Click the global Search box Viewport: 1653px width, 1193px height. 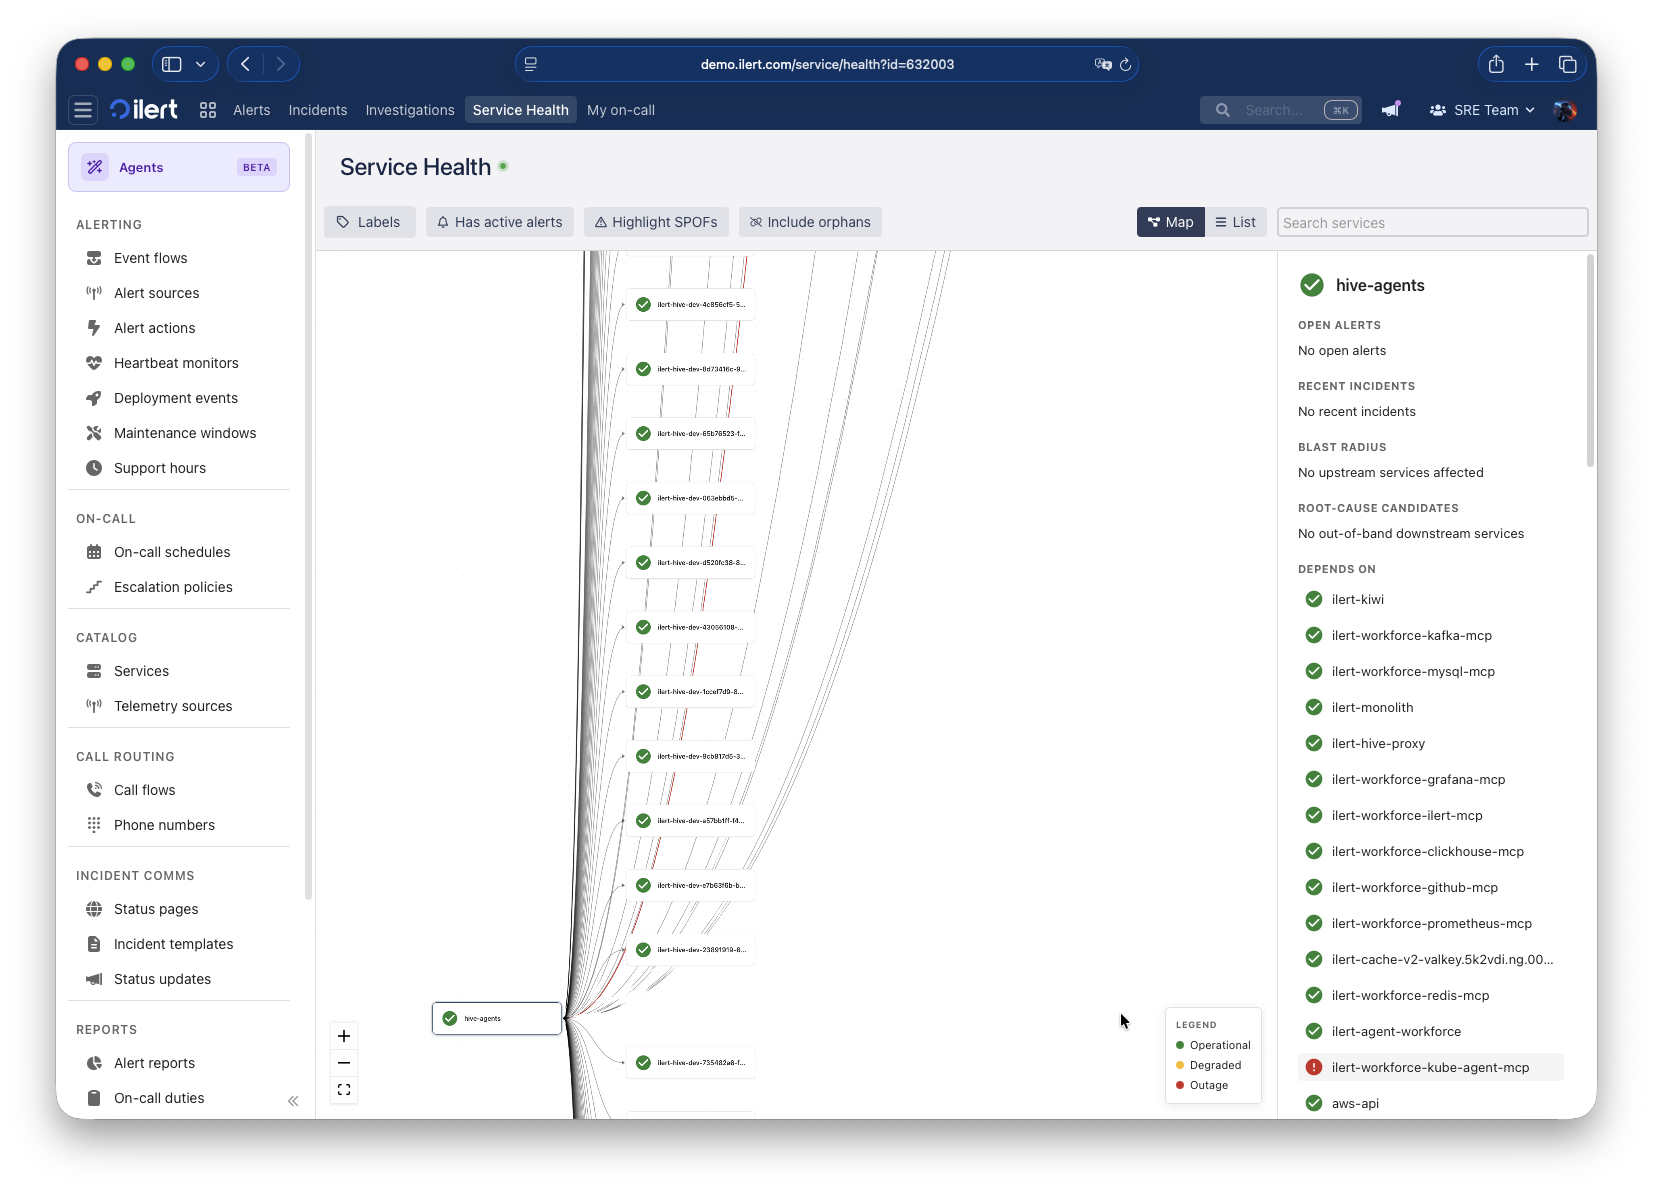[1281, 110]
